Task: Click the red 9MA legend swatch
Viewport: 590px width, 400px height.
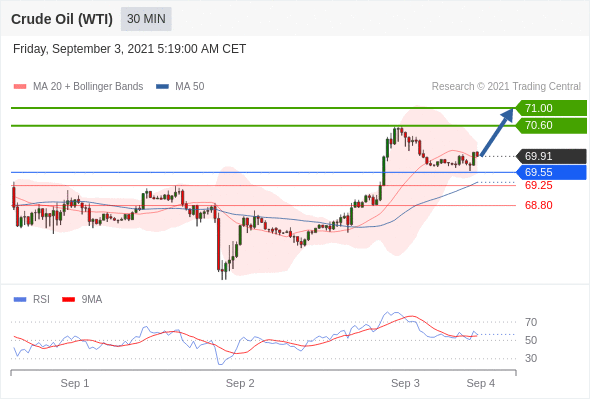Action: tap(68, 300)
